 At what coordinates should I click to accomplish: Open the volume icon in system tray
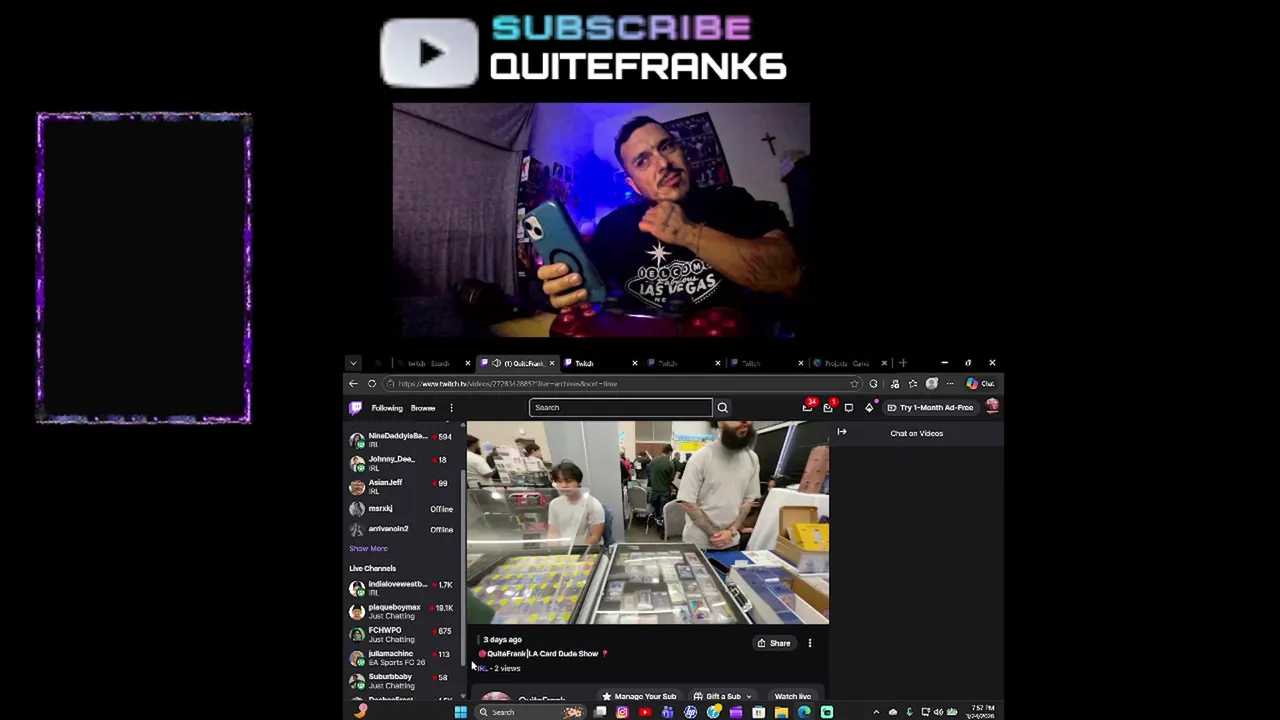click(x=938, y=712)
